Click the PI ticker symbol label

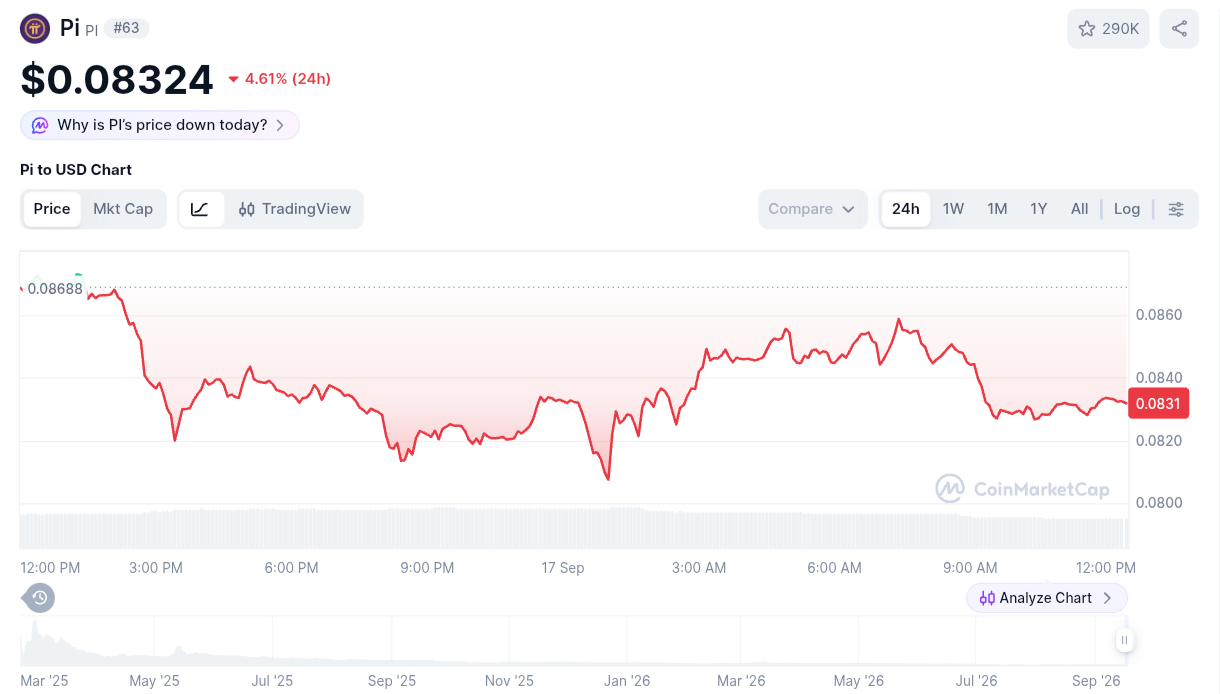coord(91,31)
